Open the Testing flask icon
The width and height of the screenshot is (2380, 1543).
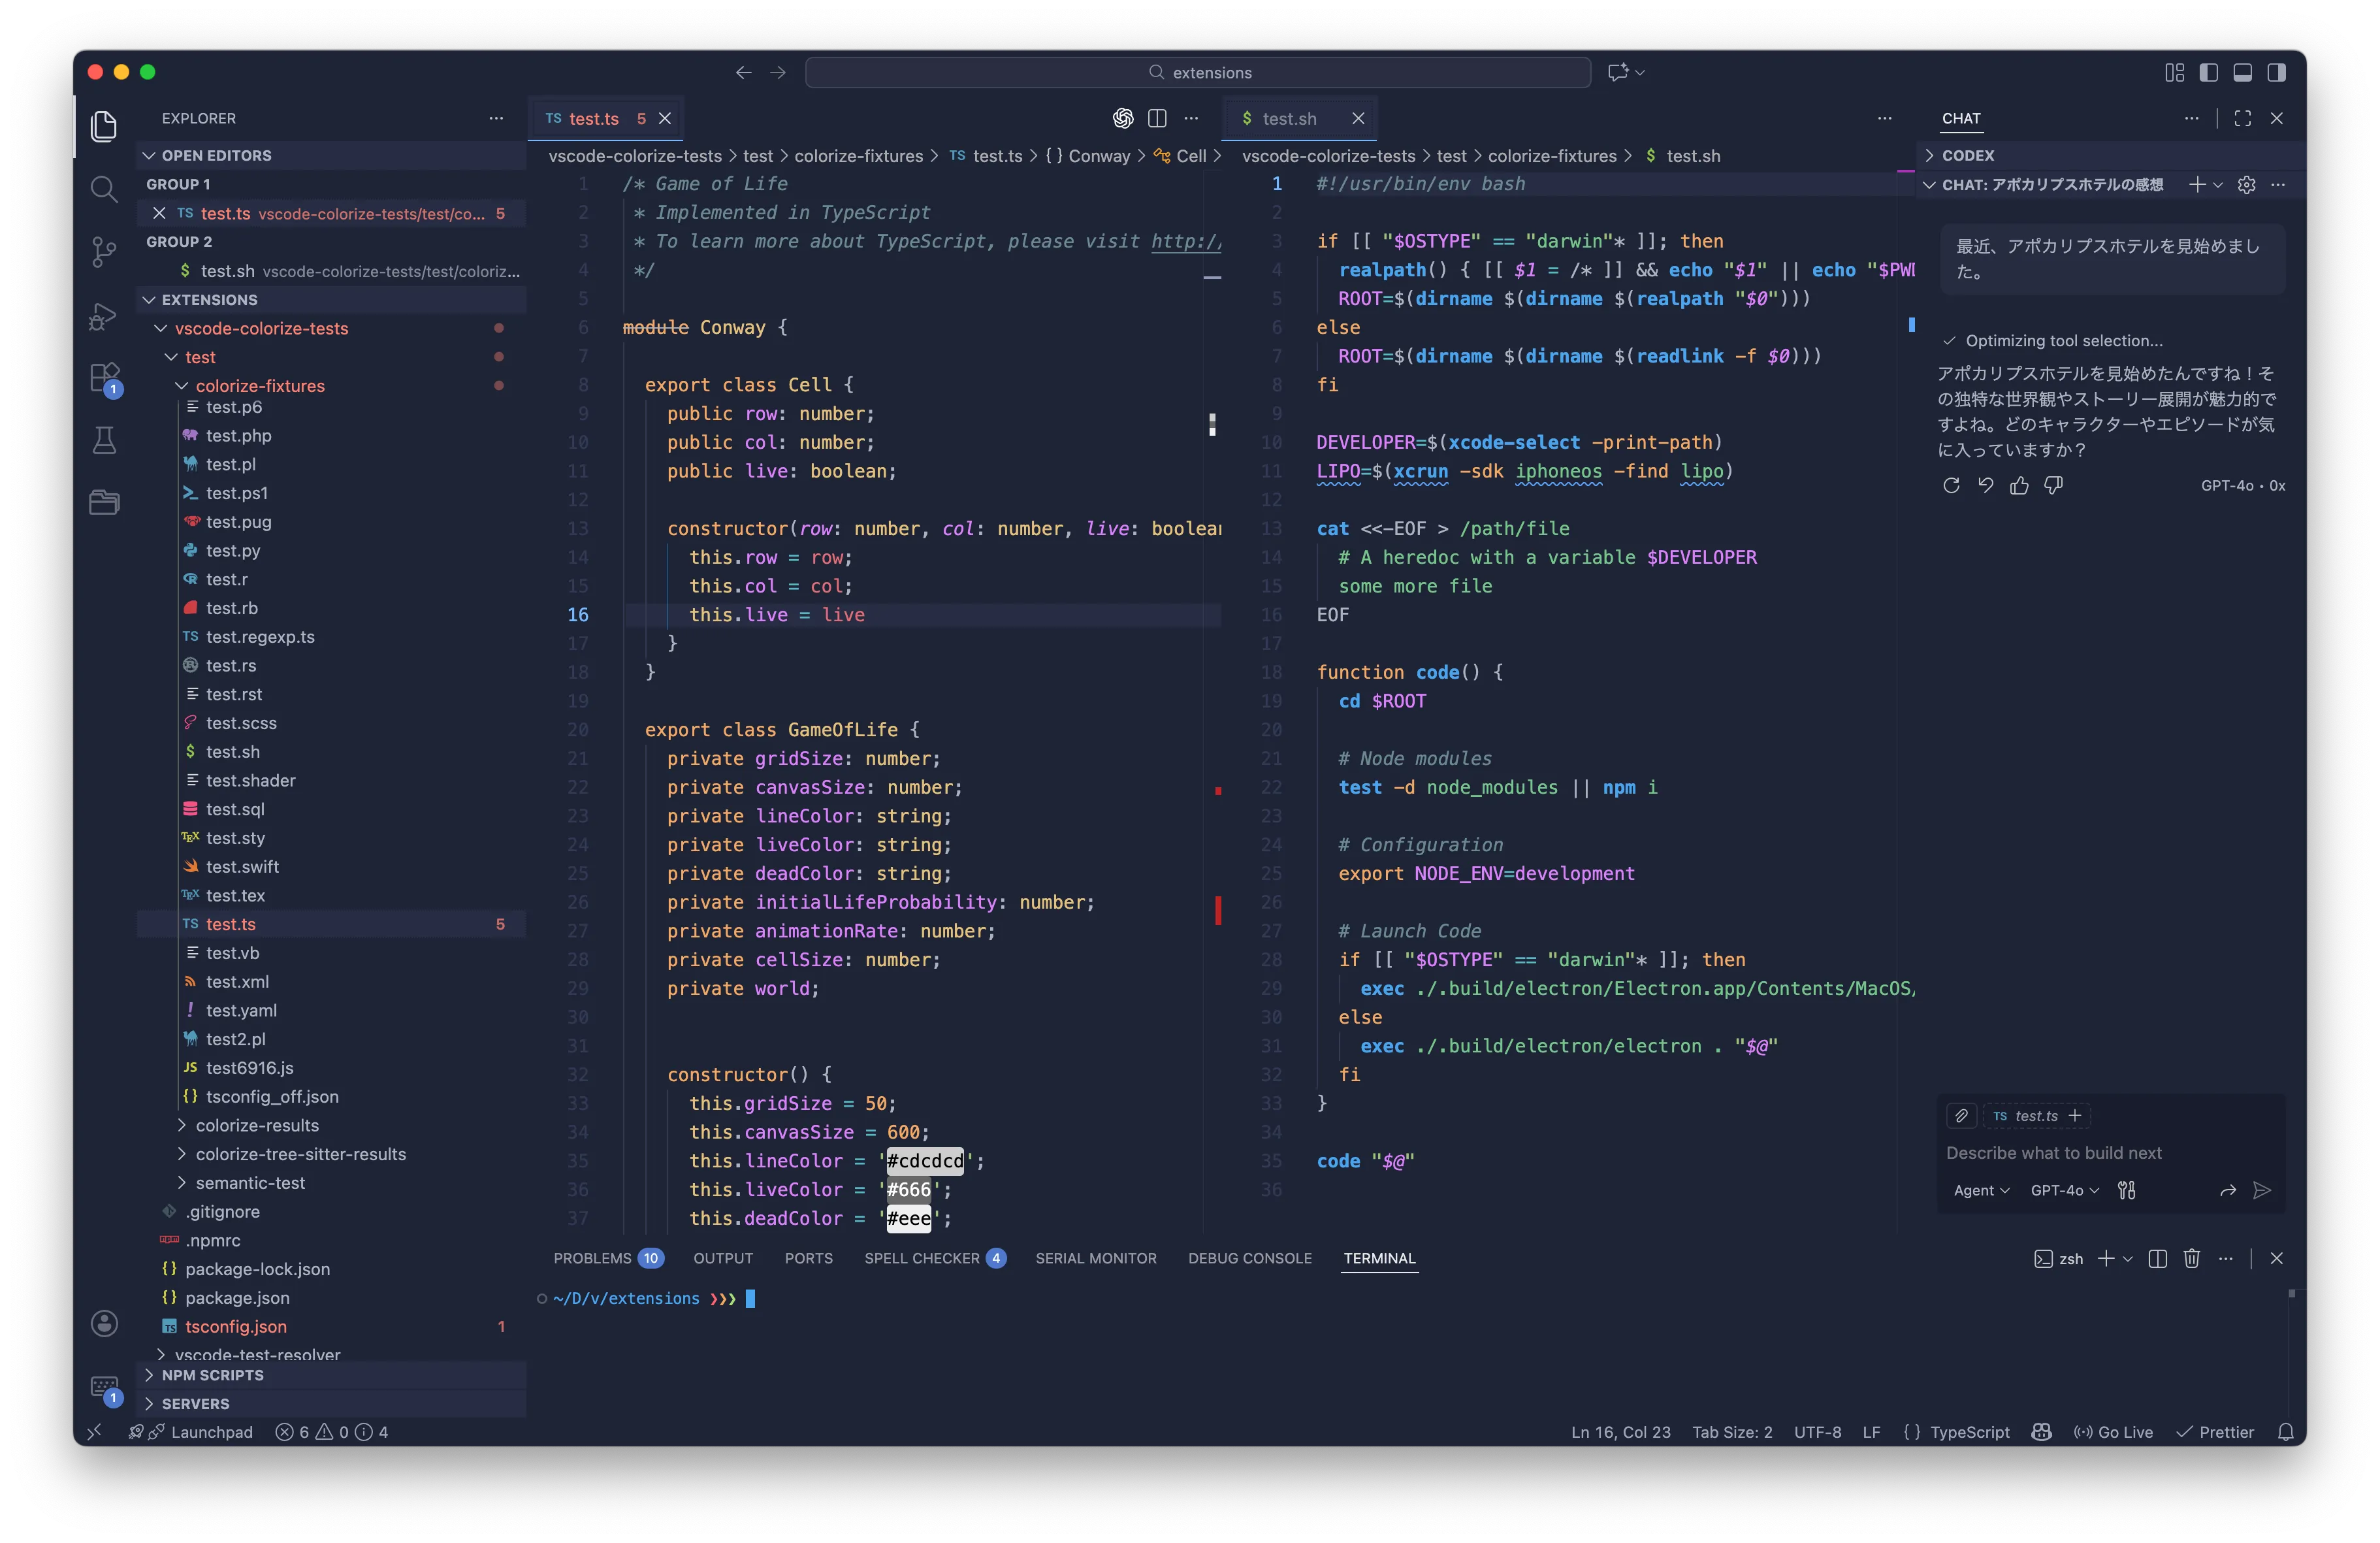point(104,441)
